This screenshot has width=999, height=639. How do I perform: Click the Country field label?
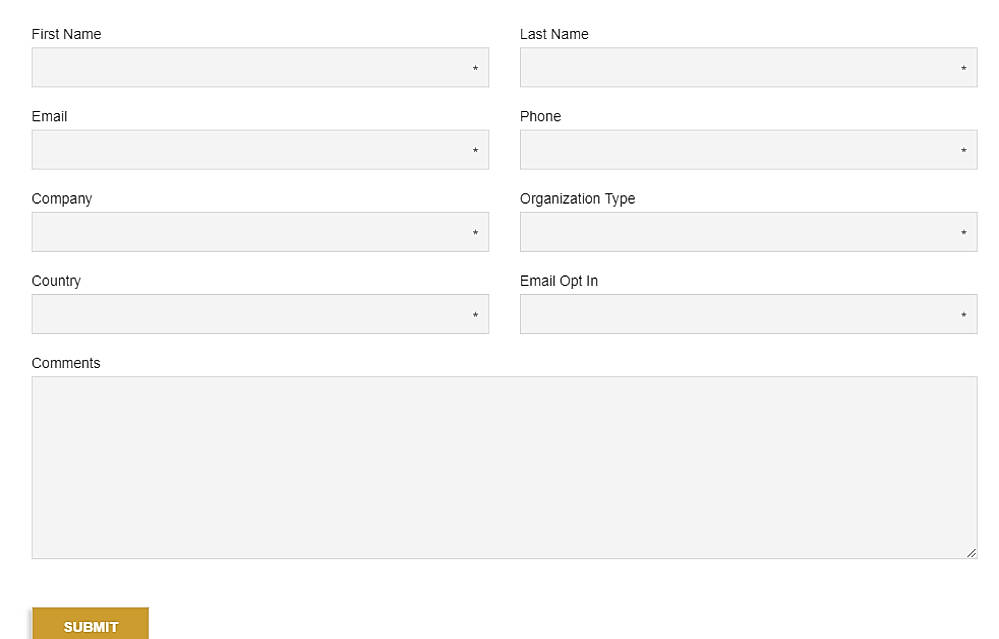click(x=55, y=280)
